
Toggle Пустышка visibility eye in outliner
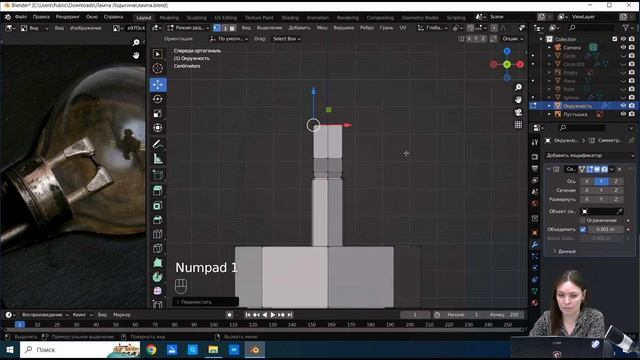tap(623, 114)
